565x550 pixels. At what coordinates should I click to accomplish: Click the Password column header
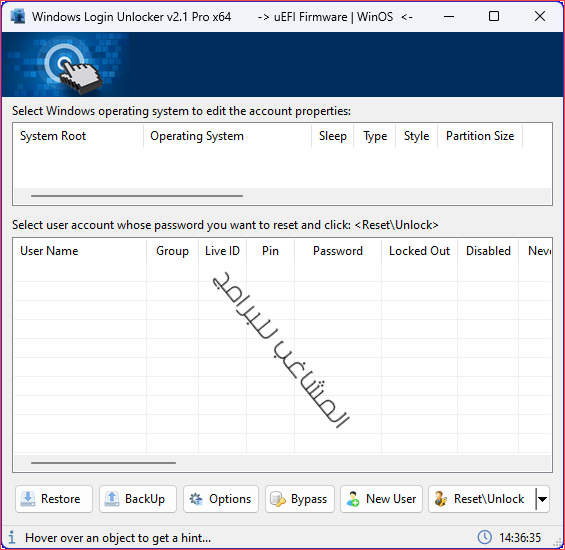(x=338, y=251)
